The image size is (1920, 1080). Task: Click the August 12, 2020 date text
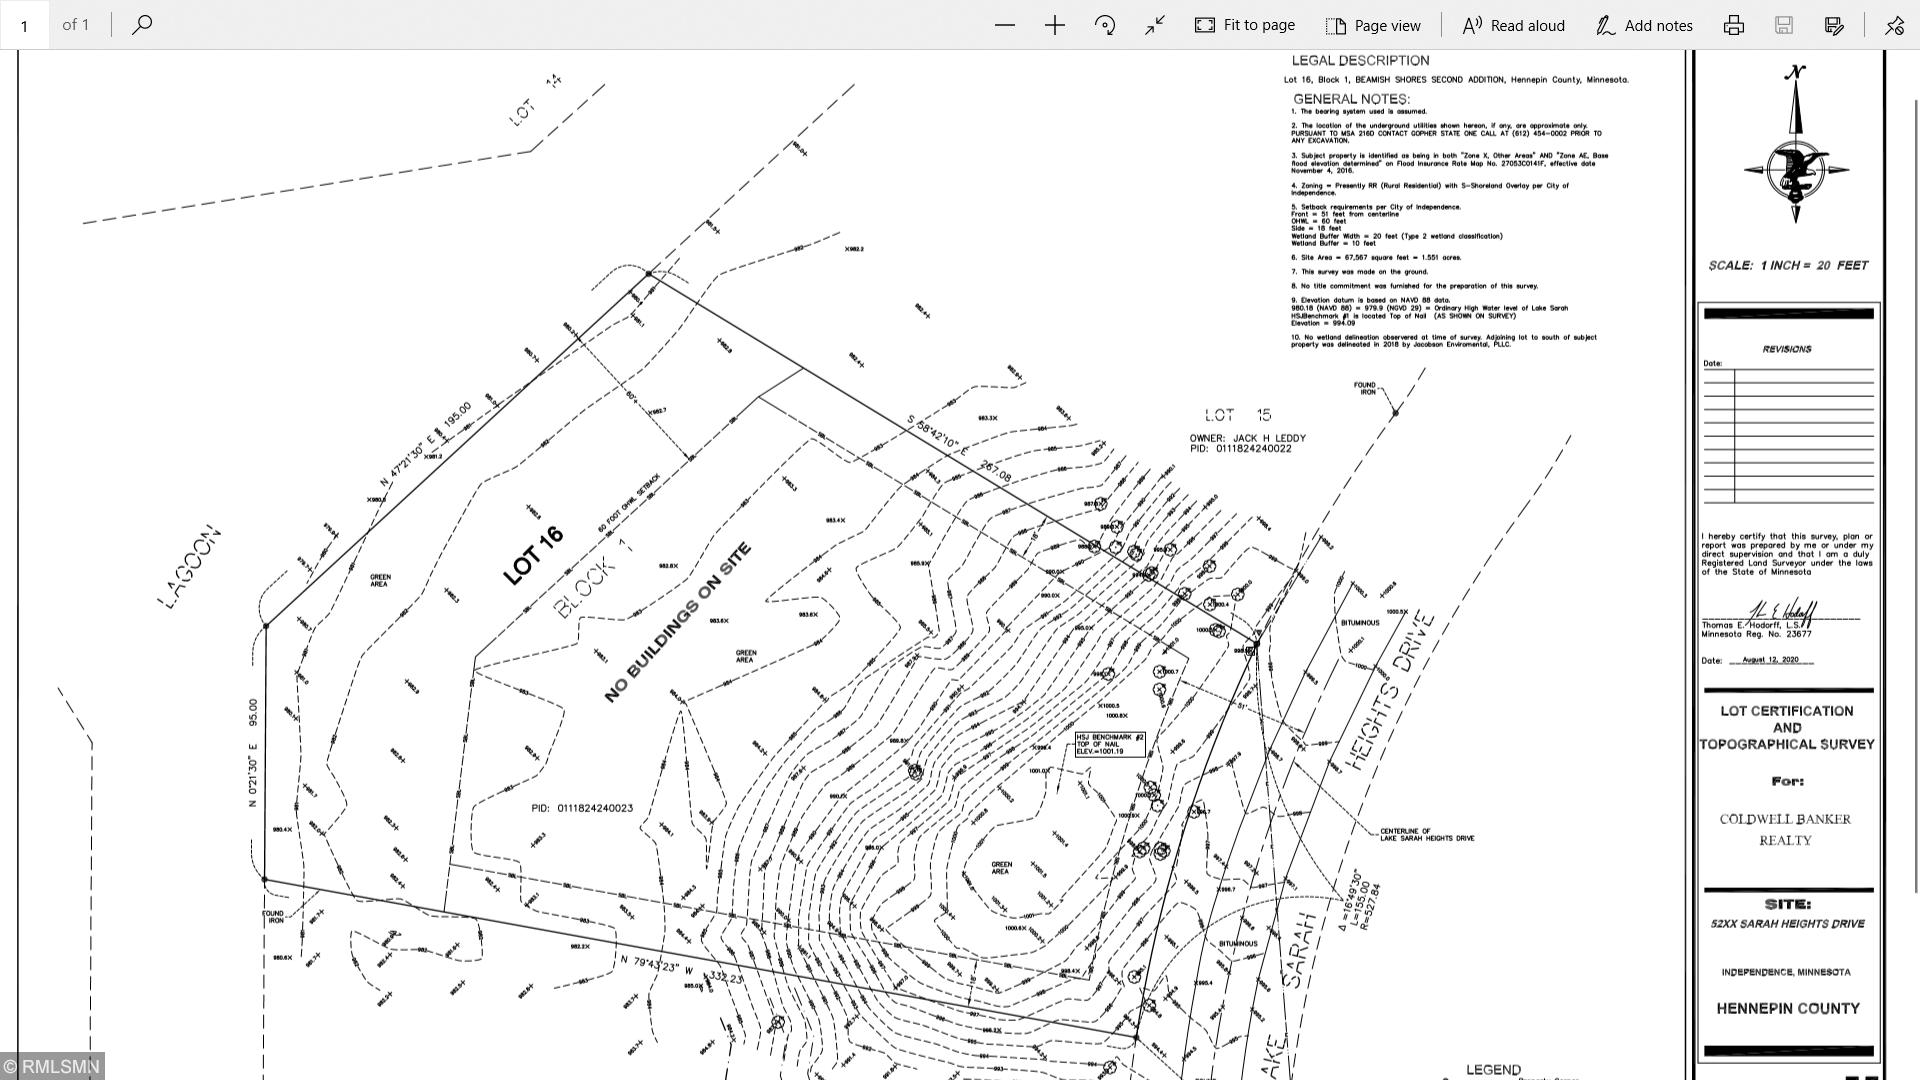click(x=1770, y=660)
